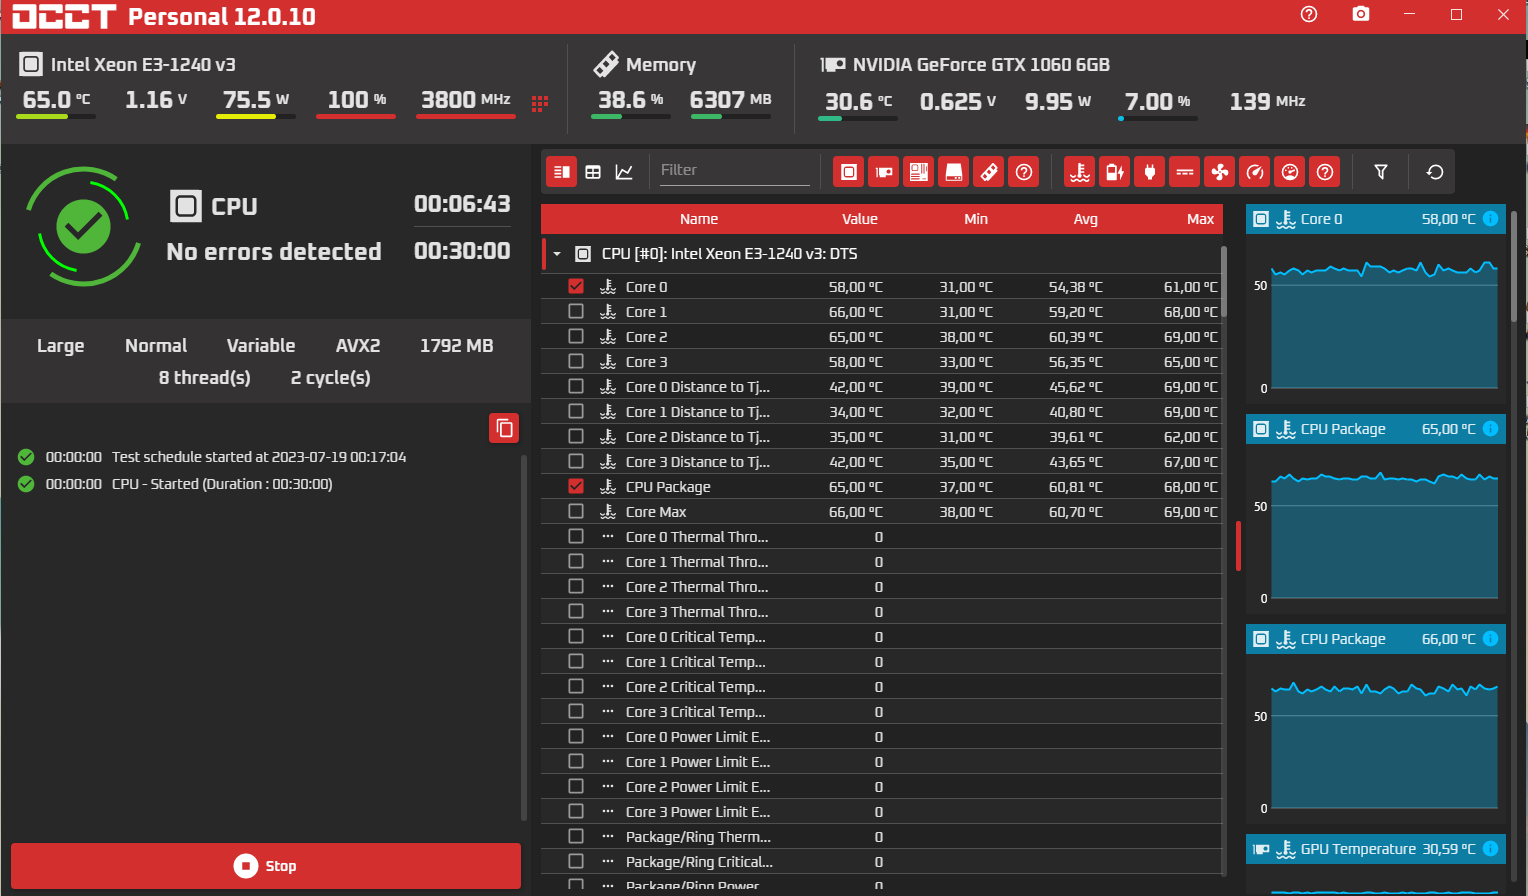Click the '8 thread(s)' setting label
The height and width of the screenshot is (896, 1528).
[x=205, y=378]
